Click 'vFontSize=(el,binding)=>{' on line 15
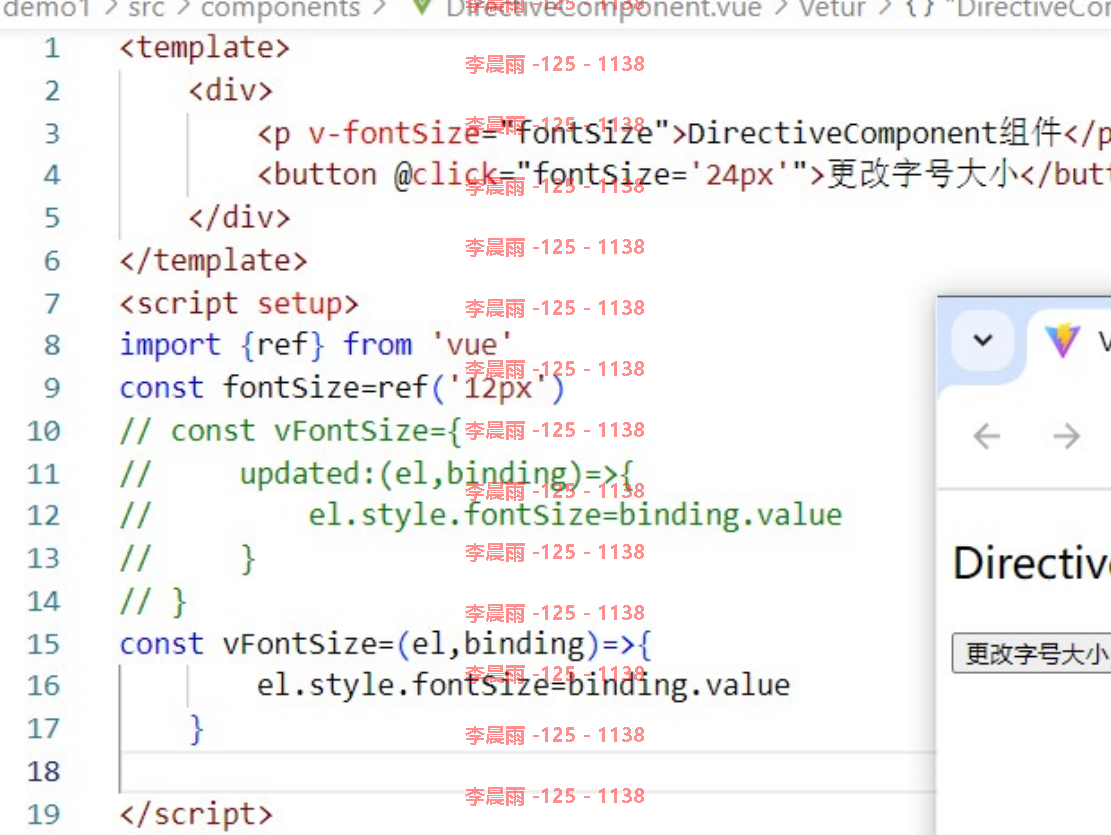This screenshot has width=1111, height=835. [x=436, y=644]
